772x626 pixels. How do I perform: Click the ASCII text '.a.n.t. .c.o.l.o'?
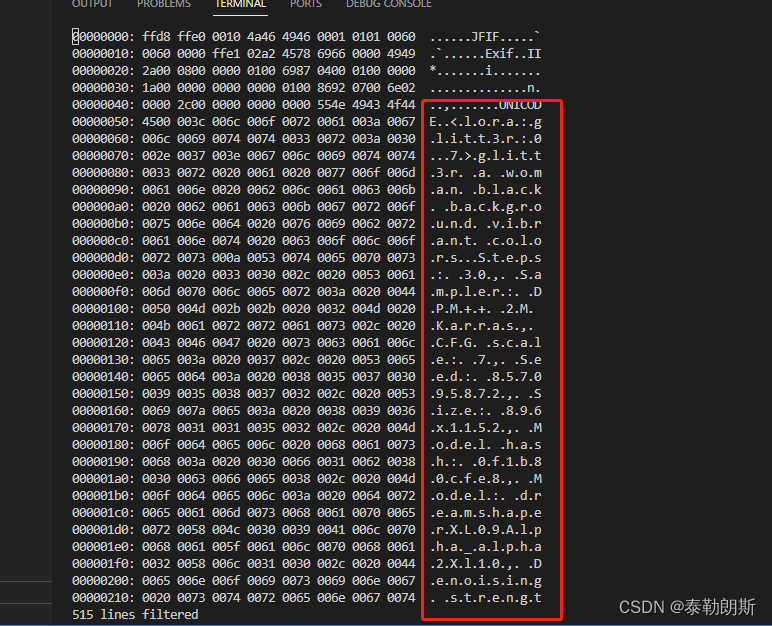485,240
